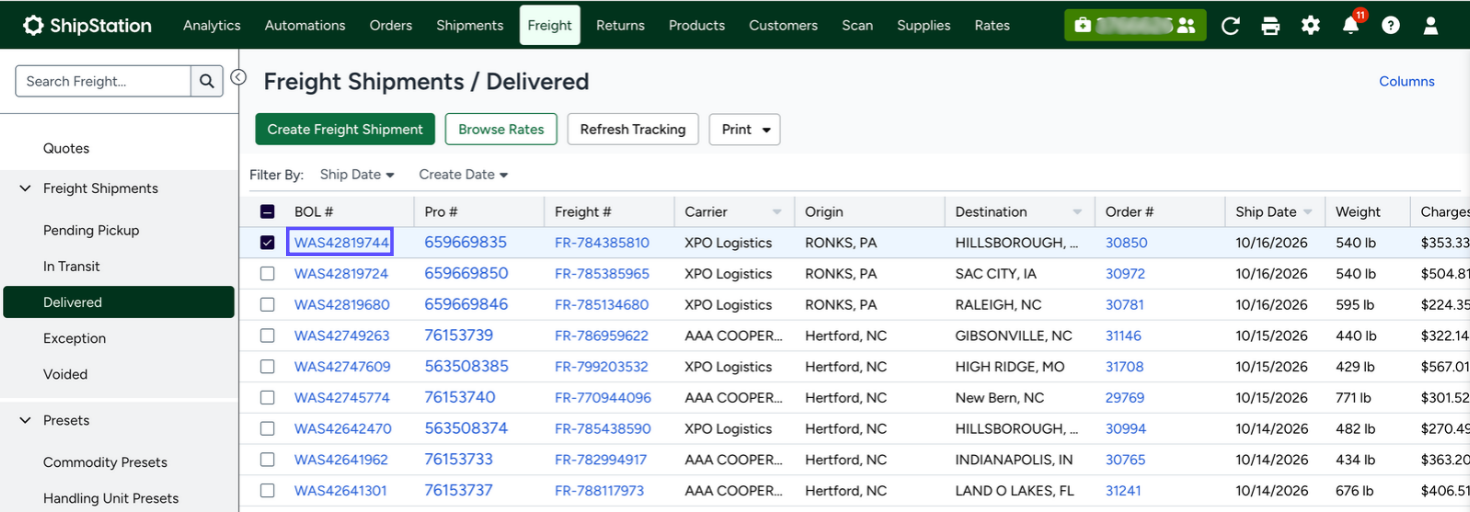
Task: Click the Origin column header
Action: click(824, 212)
